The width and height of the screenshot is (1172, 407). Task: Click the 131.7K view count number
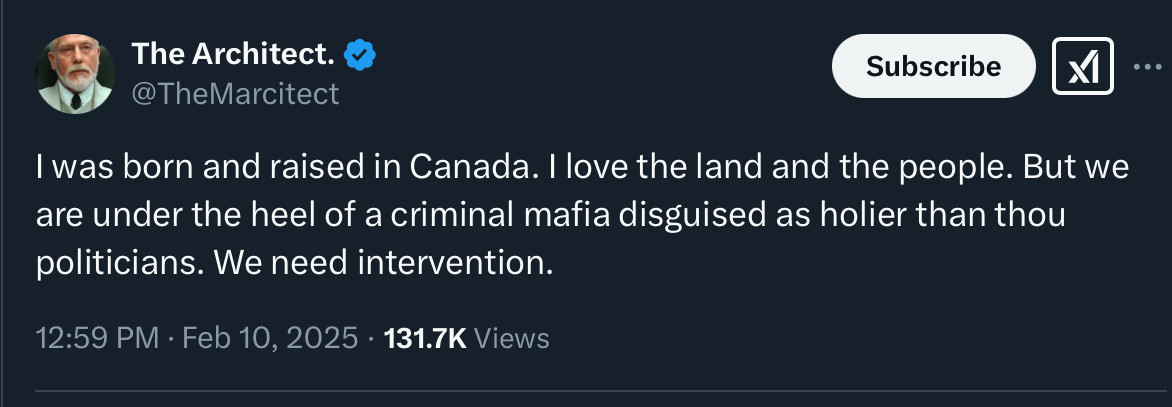[x=425, y=338]
